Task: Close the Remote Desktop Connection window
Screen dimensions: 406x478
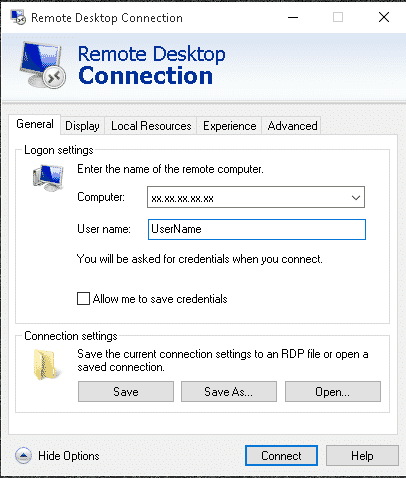Action: (384, 17)
